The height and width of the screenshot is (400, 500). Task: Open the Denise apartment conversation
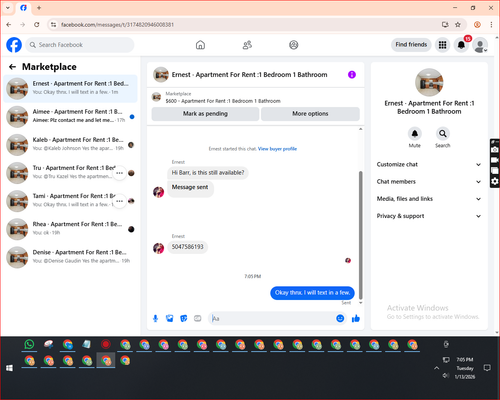click(70, 257)
